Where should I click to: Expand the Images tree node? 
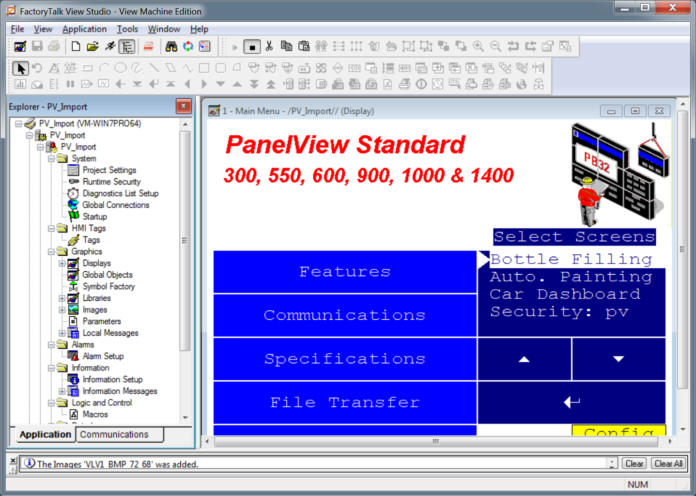[62, 310]
